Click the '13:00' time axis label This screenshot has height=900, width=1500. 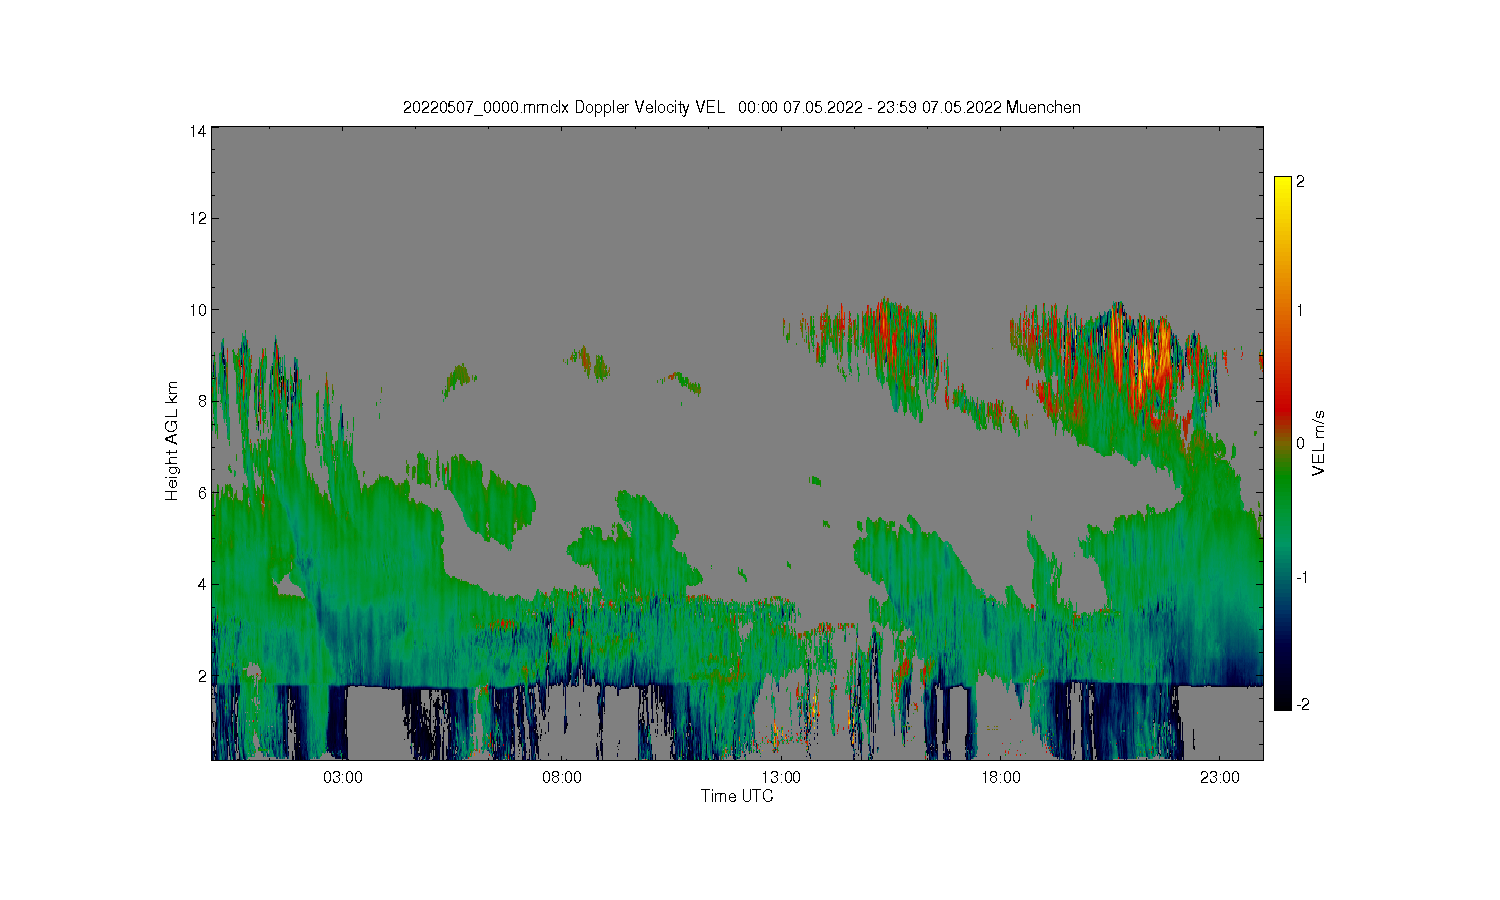coord(781,777)
